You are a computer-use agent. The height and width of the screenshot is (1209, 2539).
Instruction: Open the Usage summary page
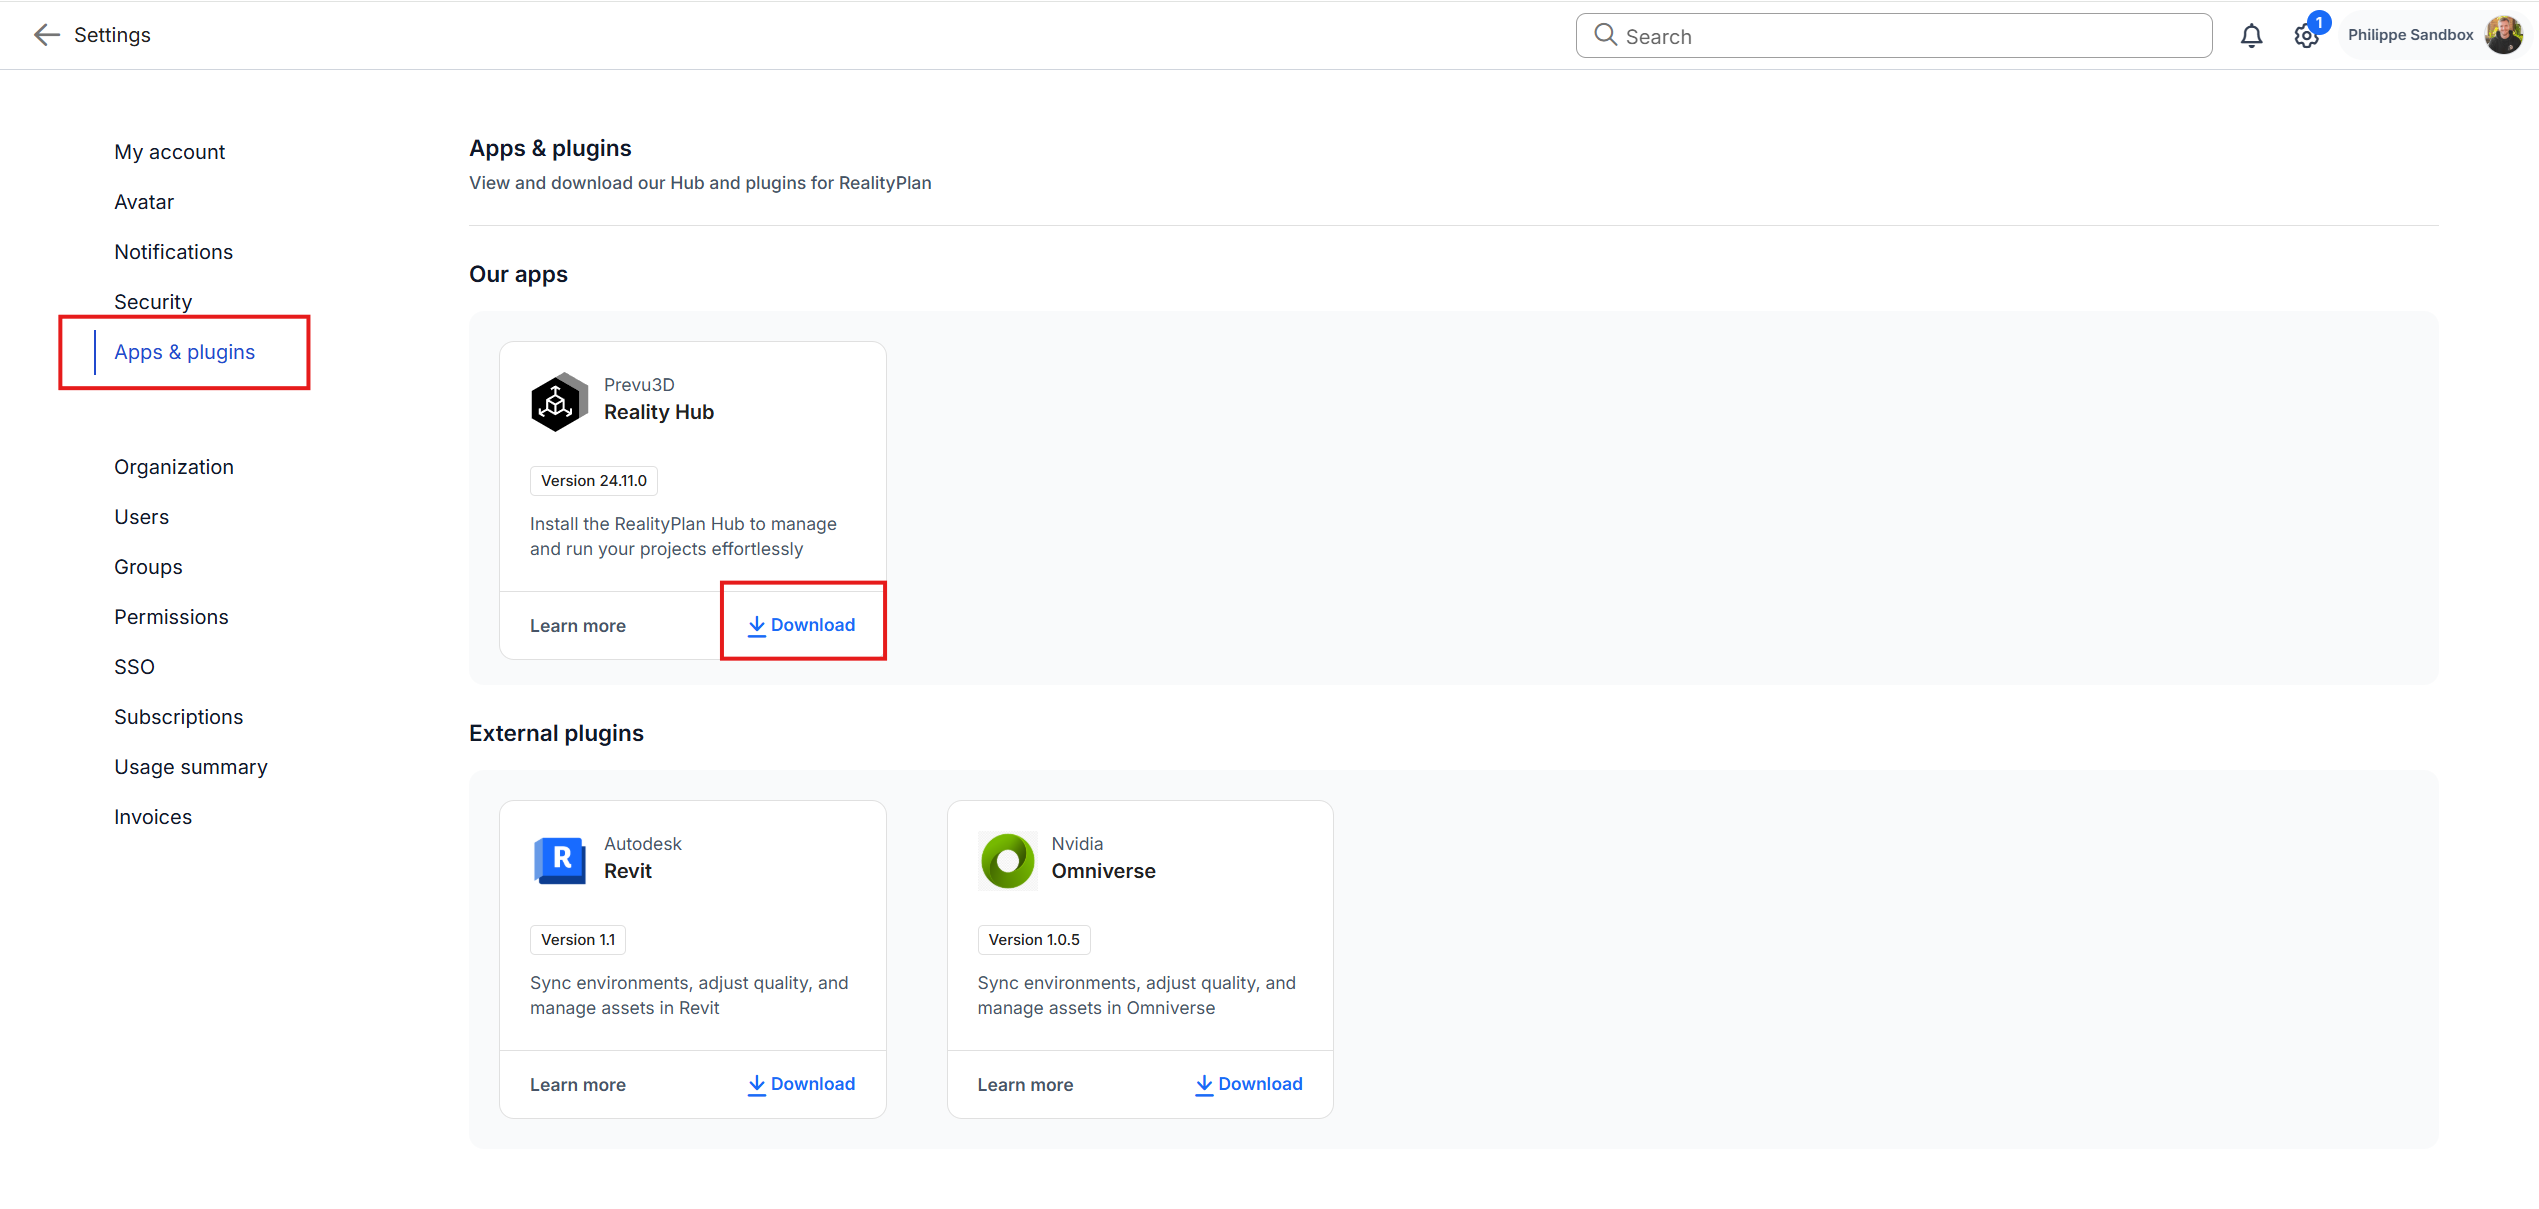click(191, 767)
